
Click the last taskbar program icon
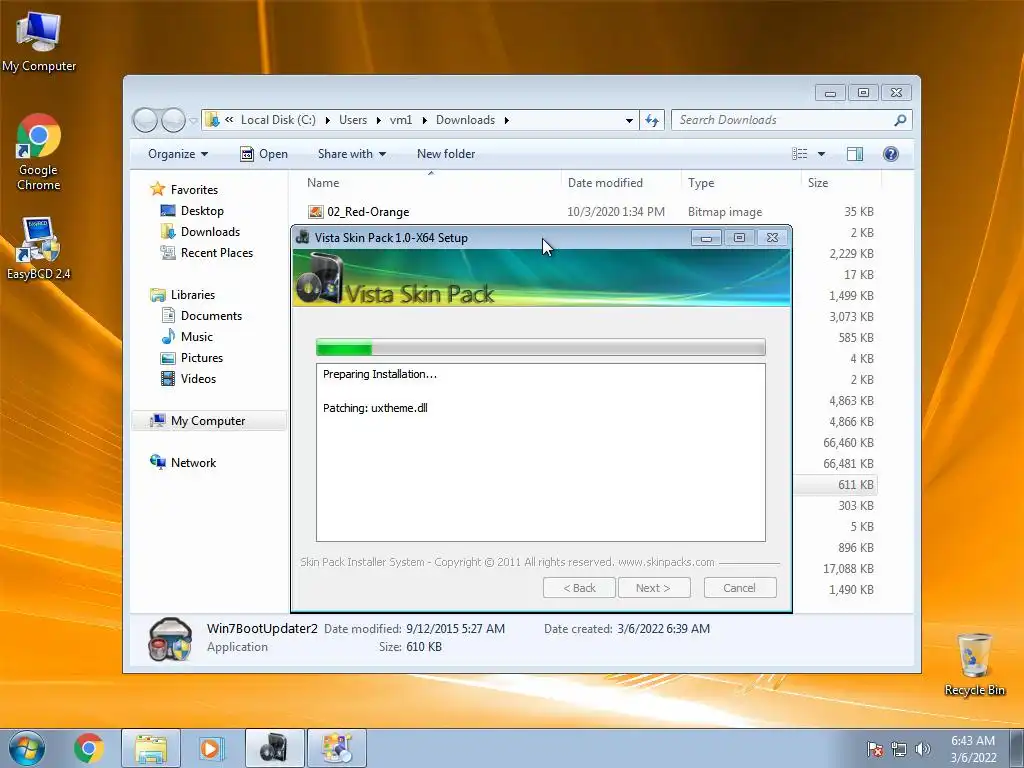pos(337,748)
